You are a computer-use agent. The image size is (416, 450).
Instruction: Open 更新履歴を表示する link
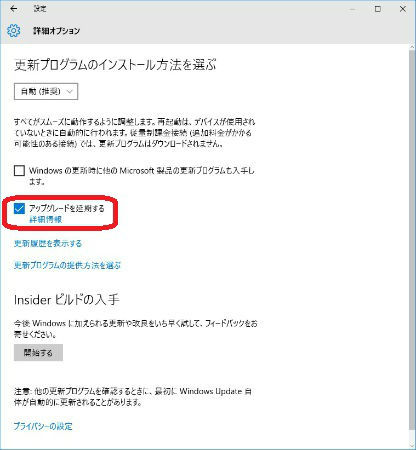(48, 243)
